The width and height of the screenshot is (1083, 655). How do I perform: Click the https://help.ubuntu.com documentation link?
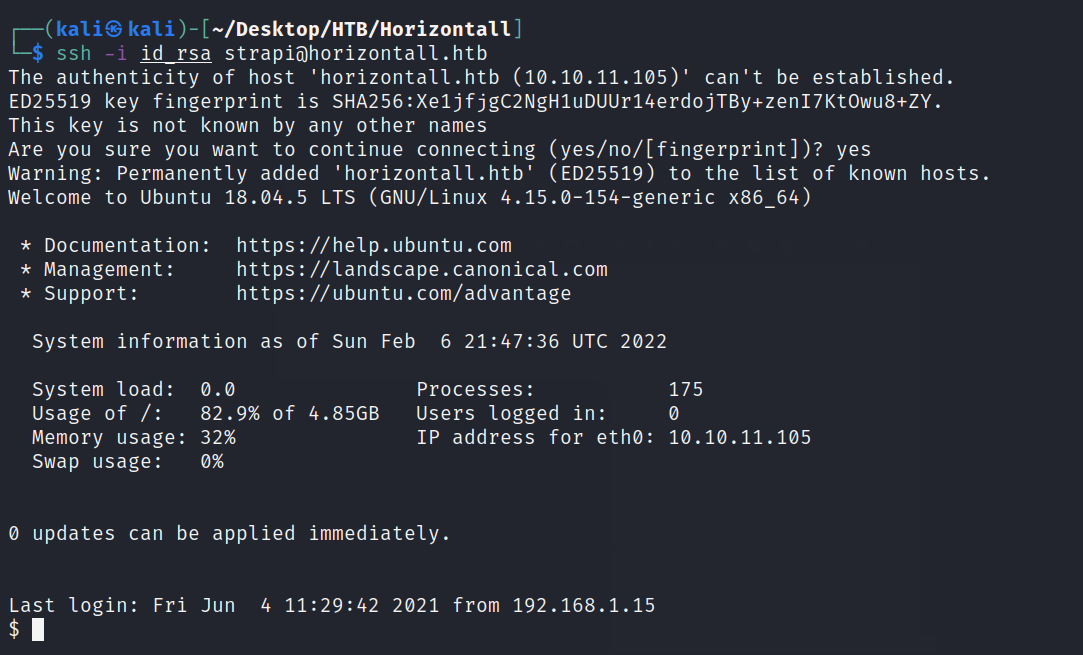pos(373,246)
